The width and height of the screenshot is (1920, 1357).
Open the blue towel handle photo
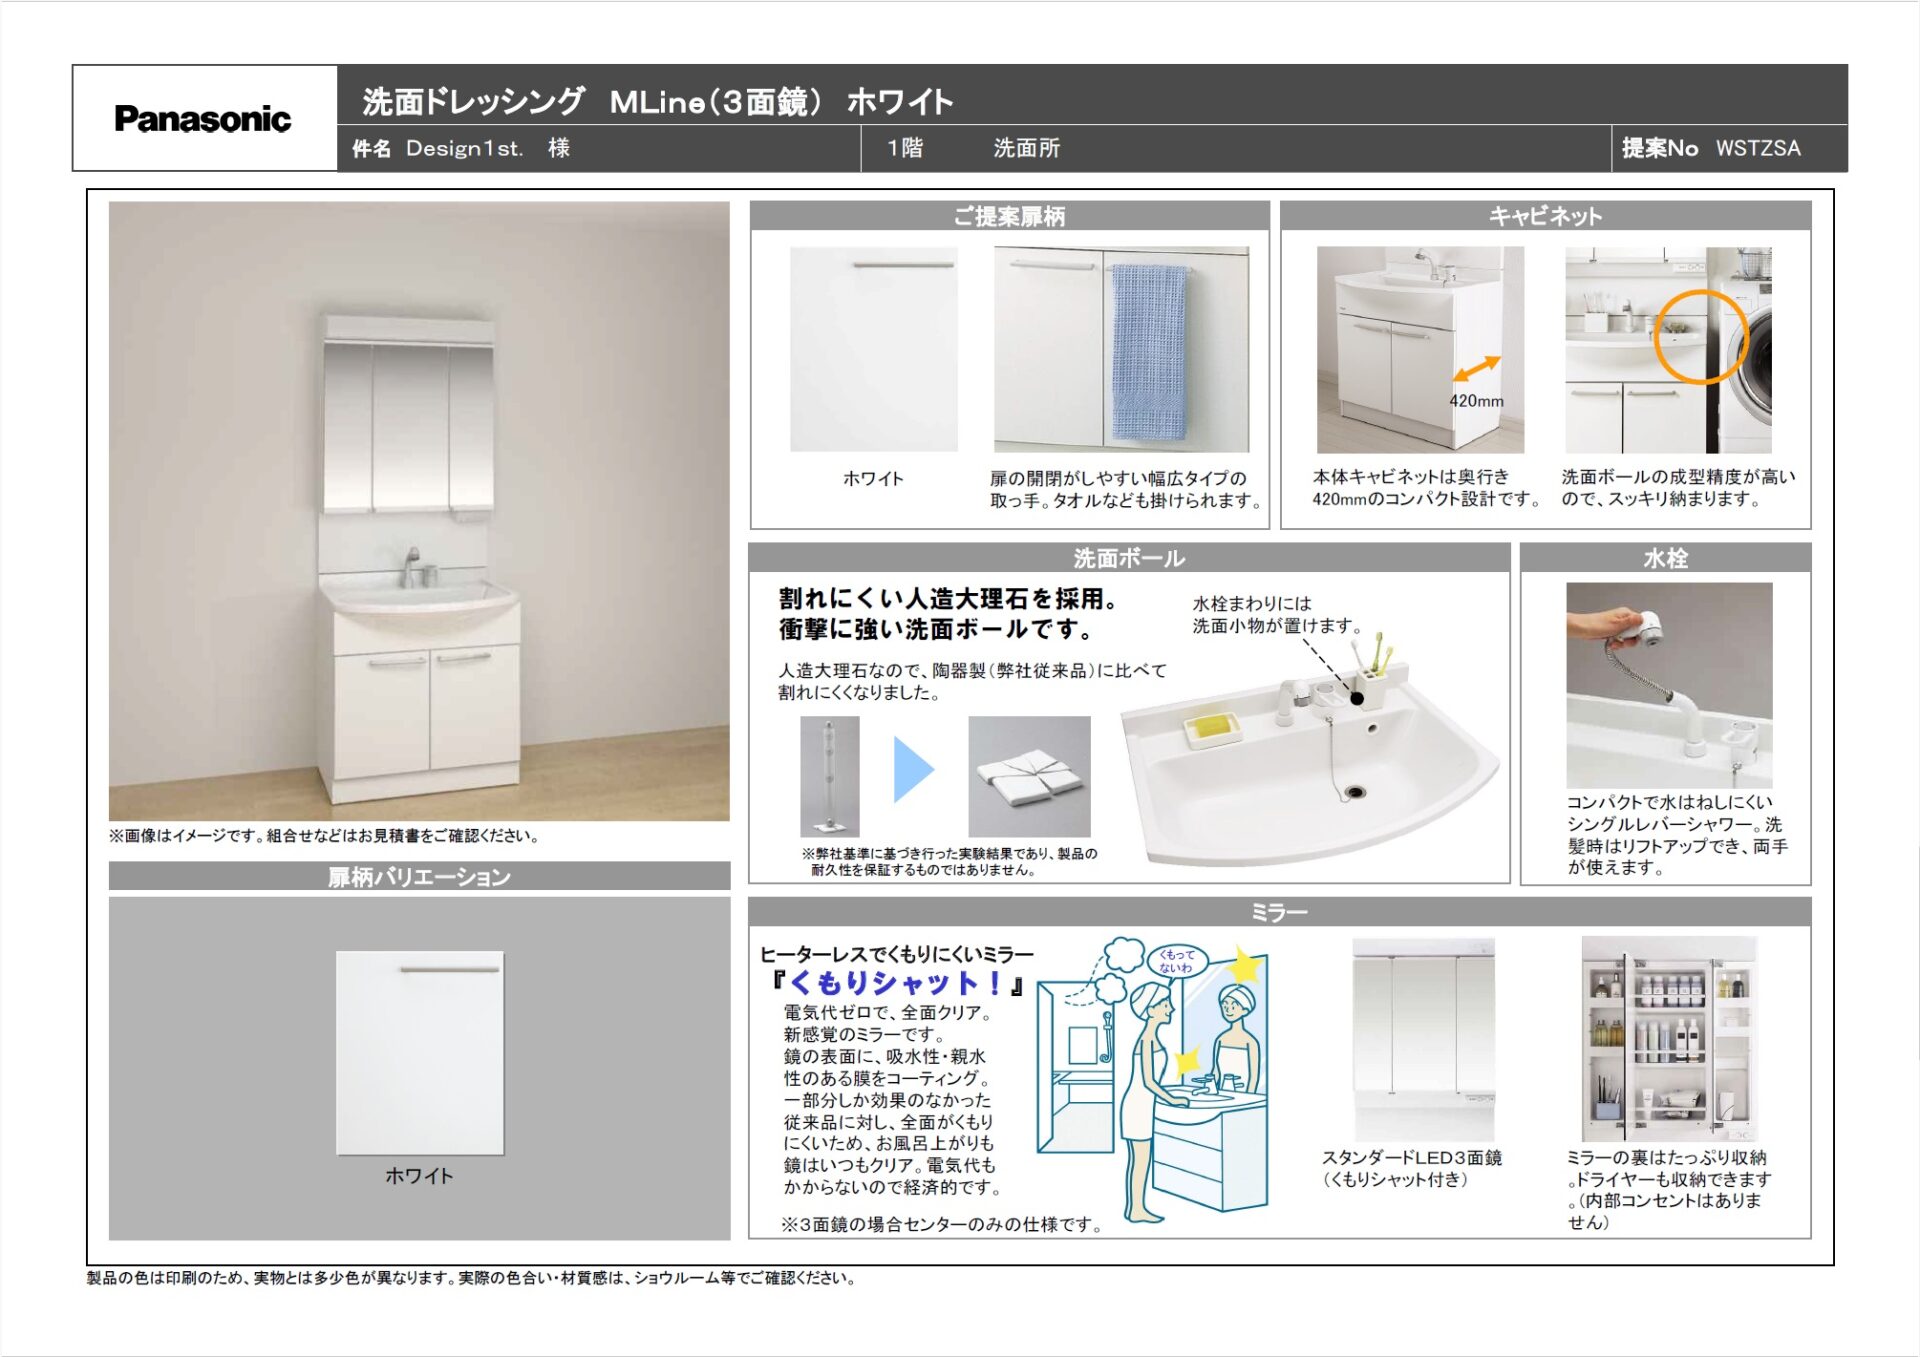tap(1121, 349)
